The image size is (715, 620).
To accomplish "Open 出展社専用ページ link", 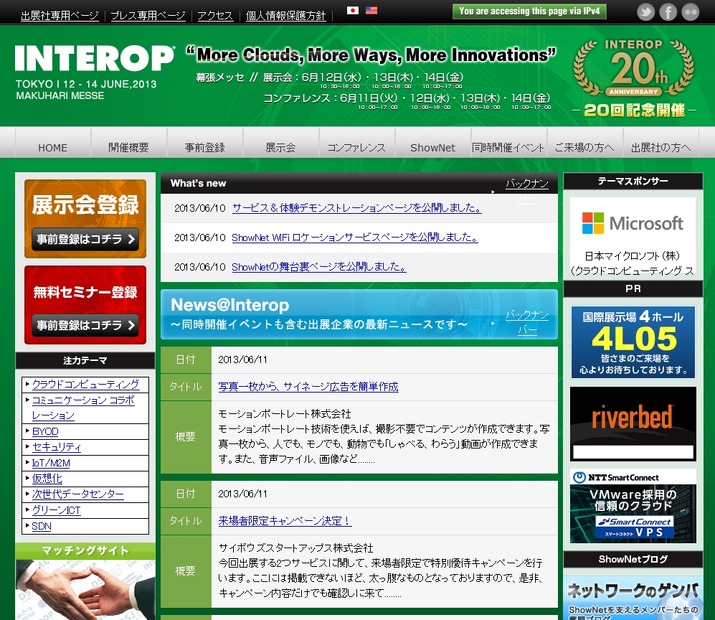I will (60, 16).
